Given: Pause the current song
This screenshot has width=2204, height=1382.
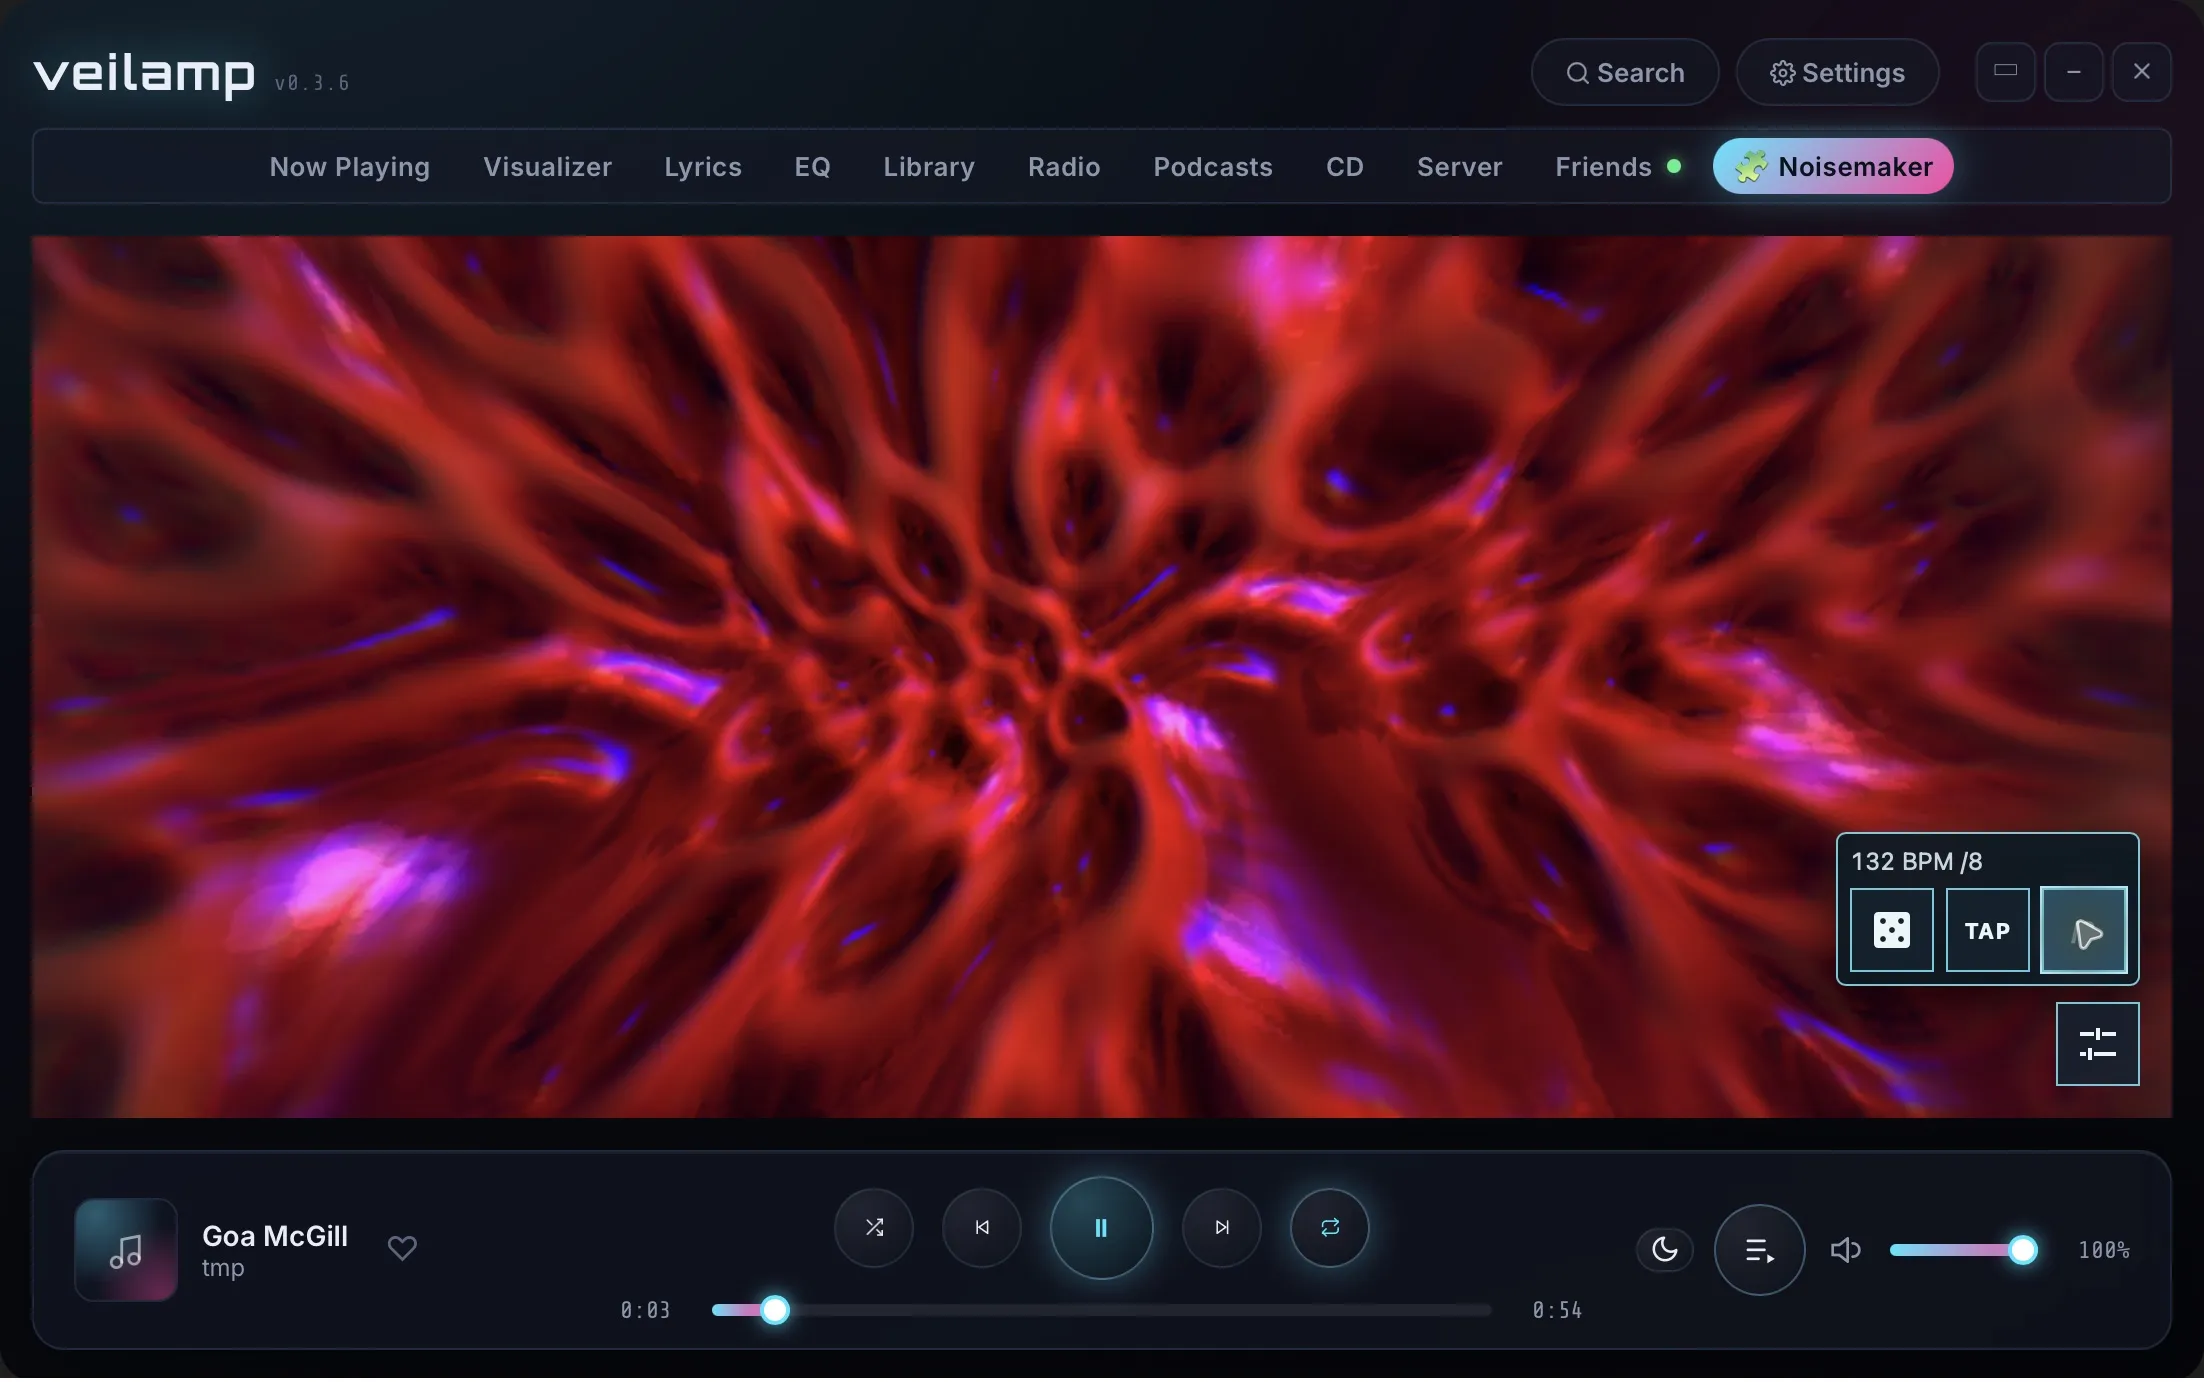Looking at the screenshot, I should pos(1102,1229).
